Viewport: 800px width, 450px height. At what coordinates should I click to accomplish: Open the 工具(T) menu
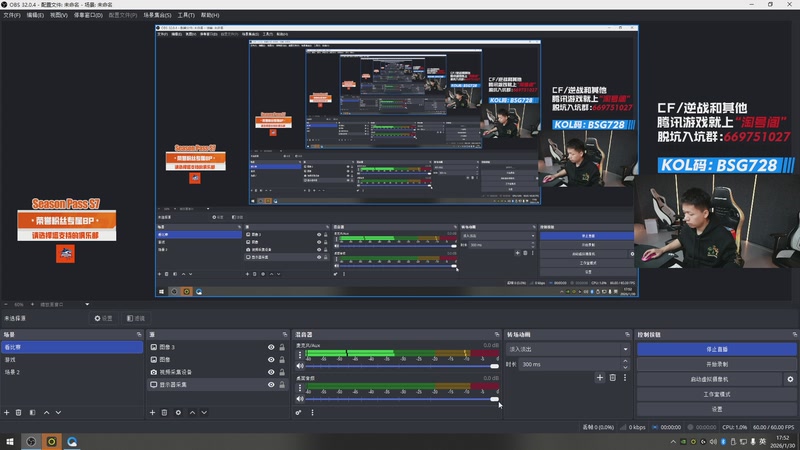[186, 15]
